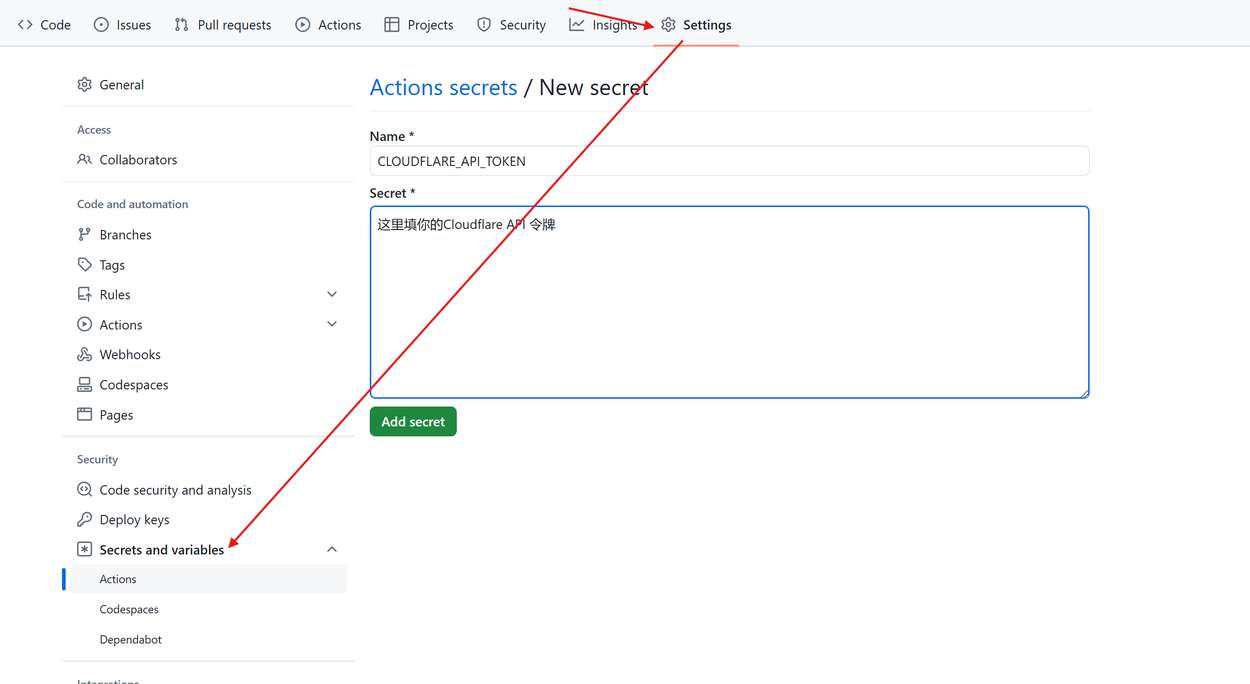Focus the Name input field

tap(729, 161)
